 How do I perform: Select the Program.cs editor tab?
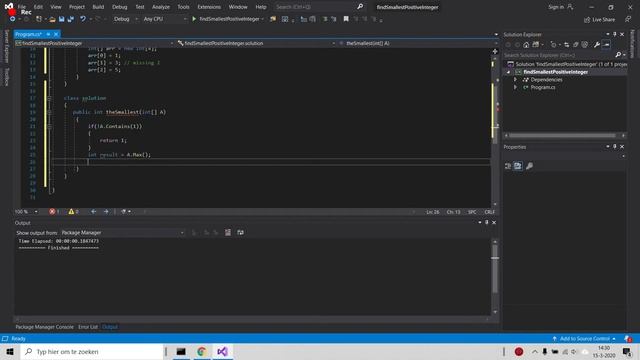[29, 34]
